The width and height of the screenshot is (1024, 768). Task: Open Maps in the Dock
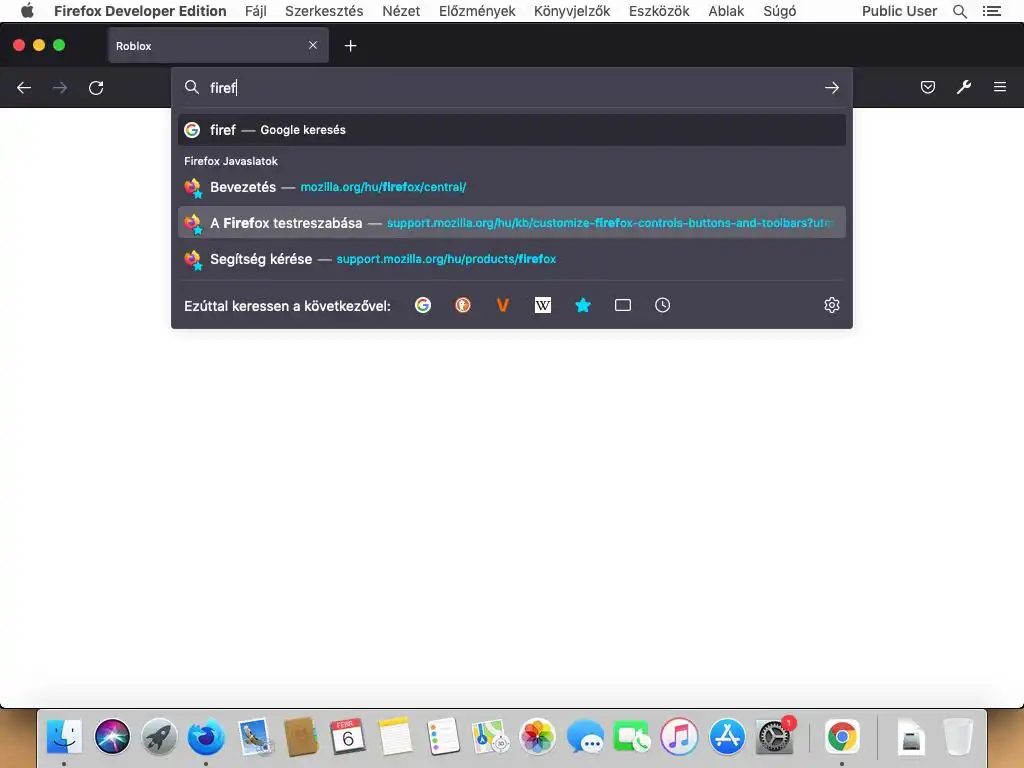coord(490,737)
